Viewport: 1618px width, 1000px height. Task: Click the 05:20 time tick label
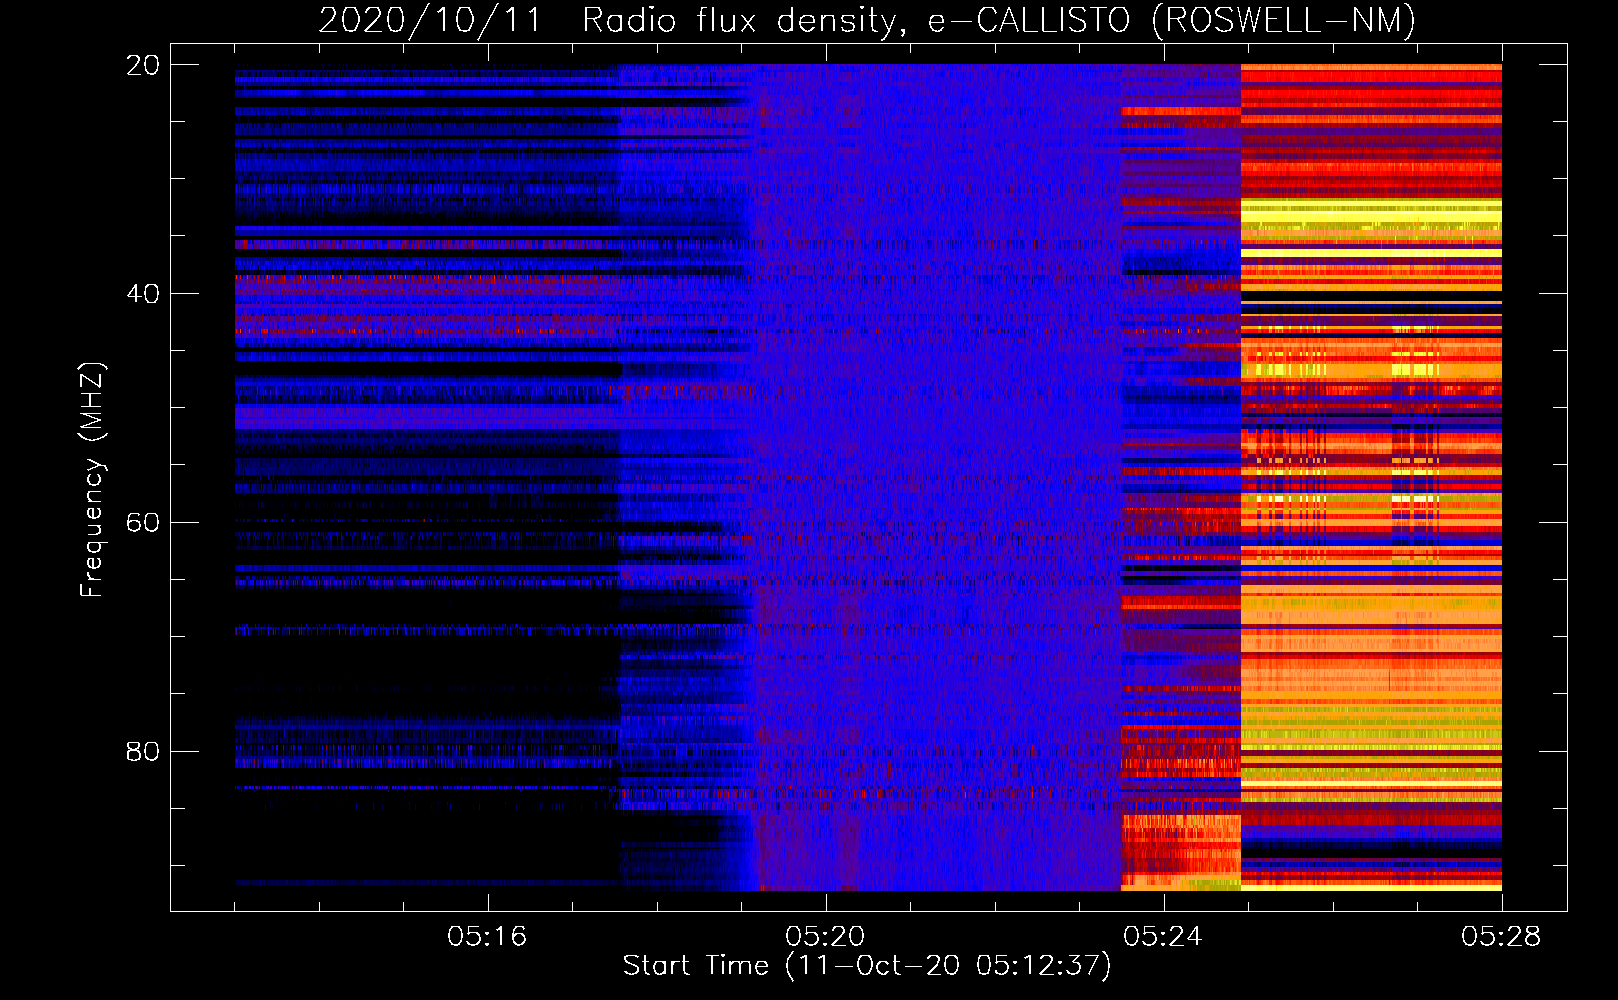coord(825,937)
